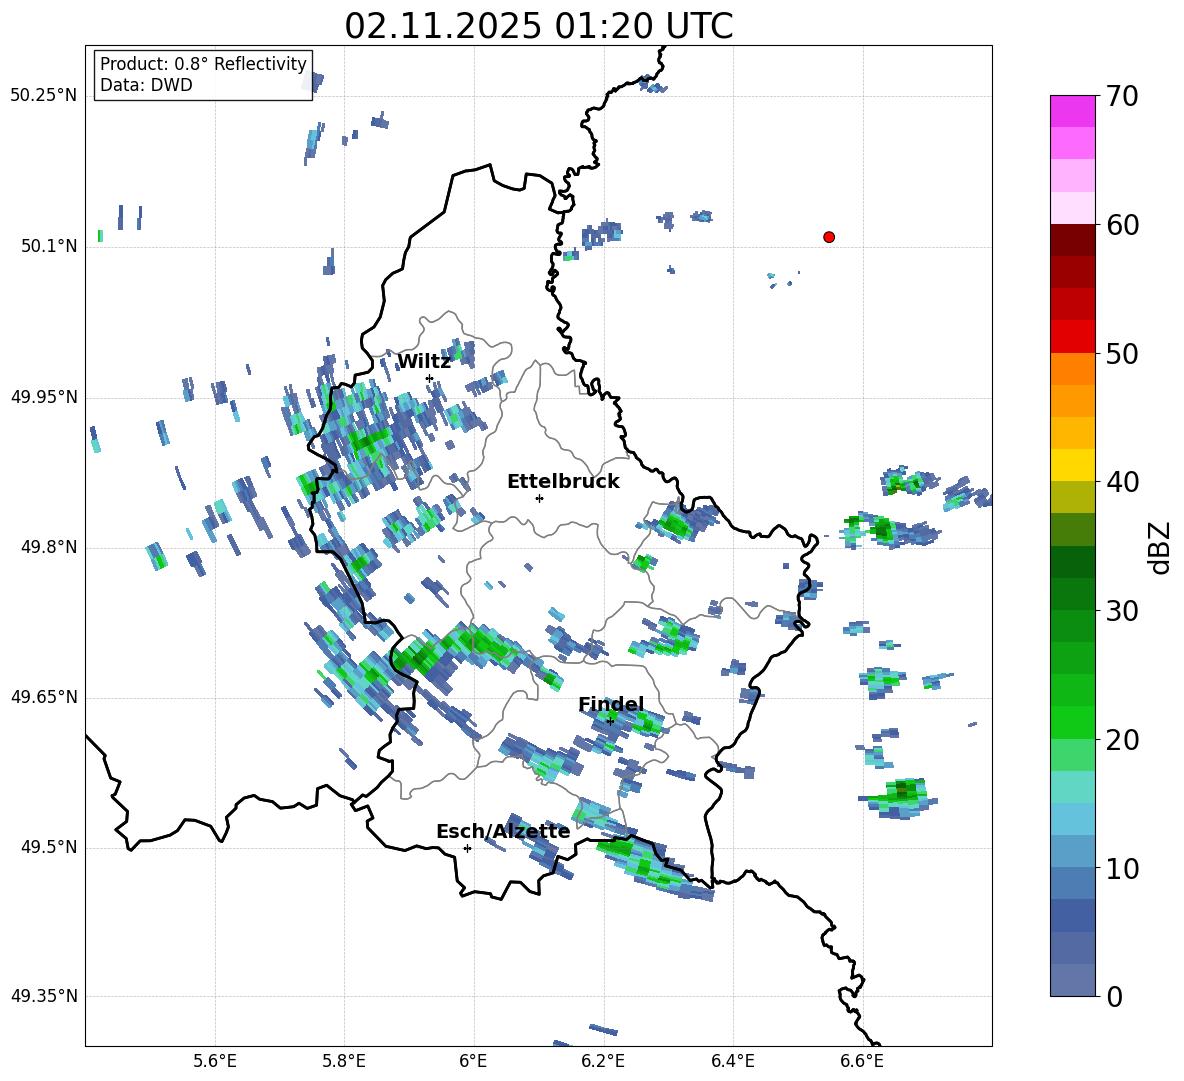This screenshot has width=1184, height=1081.
Task: Pick the yellow colorbar segment above 40
Action: tap(1073, 465)
